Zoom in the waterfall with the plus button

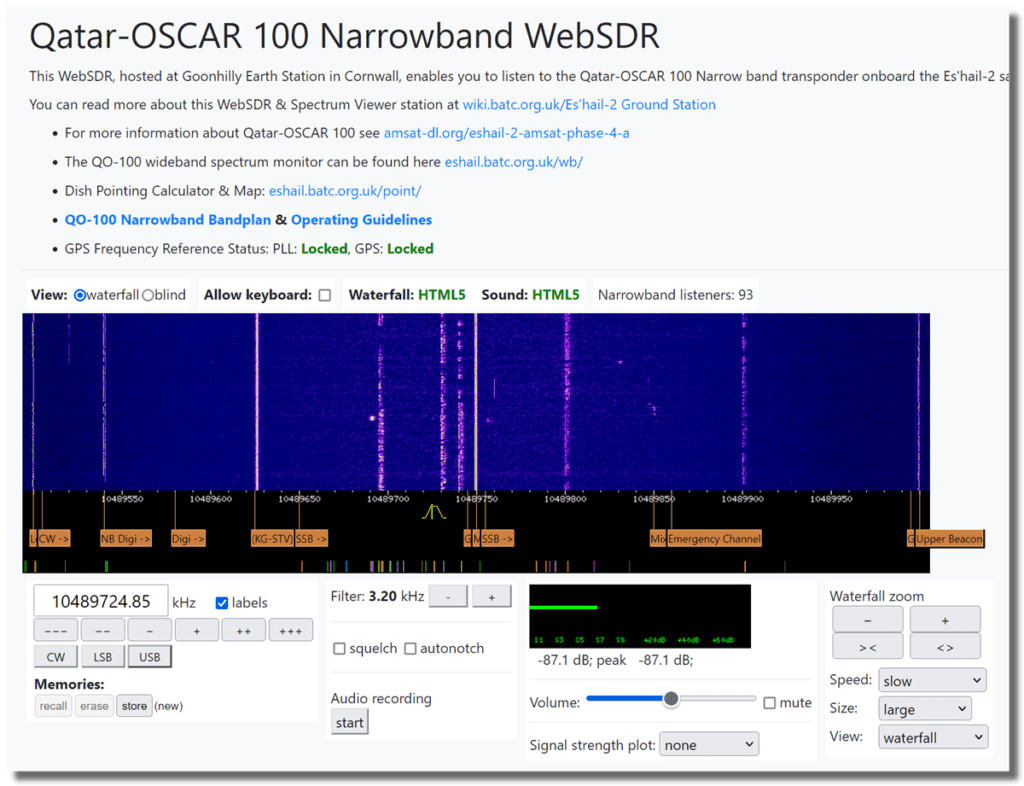tap(945, 620)
